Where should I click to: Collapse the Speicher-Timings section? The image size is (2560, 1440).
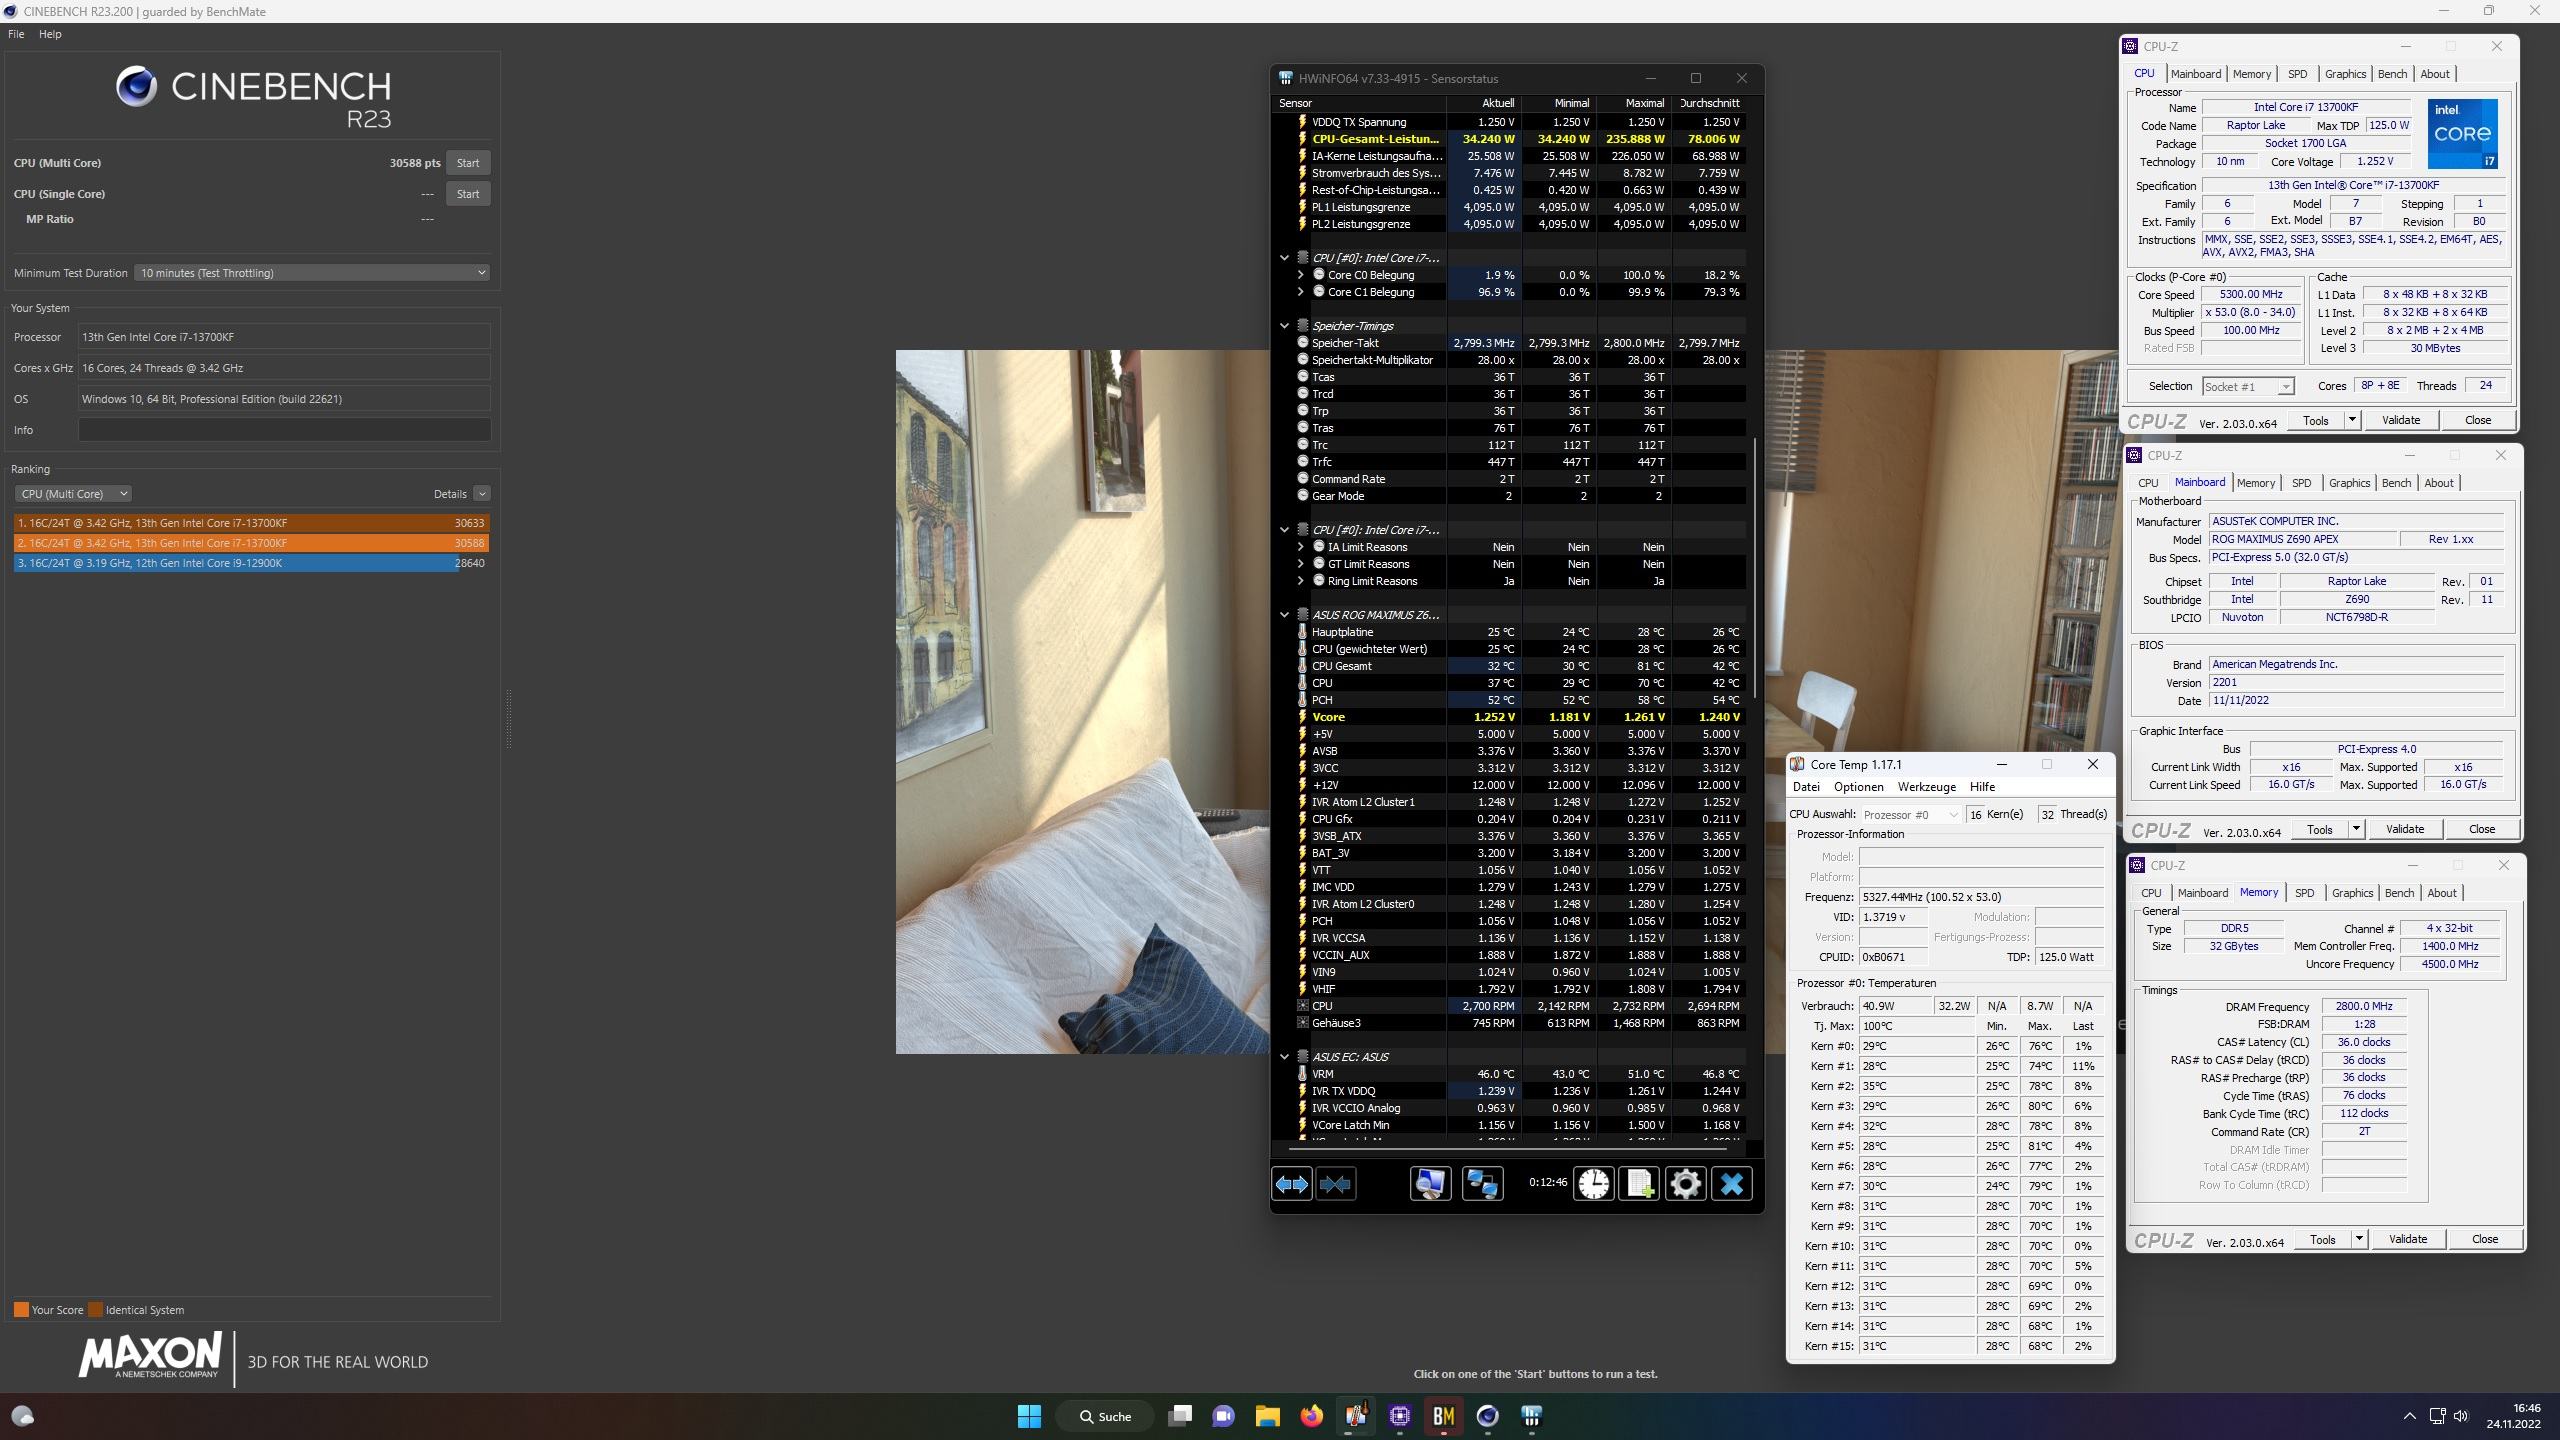coord(1284,326)
